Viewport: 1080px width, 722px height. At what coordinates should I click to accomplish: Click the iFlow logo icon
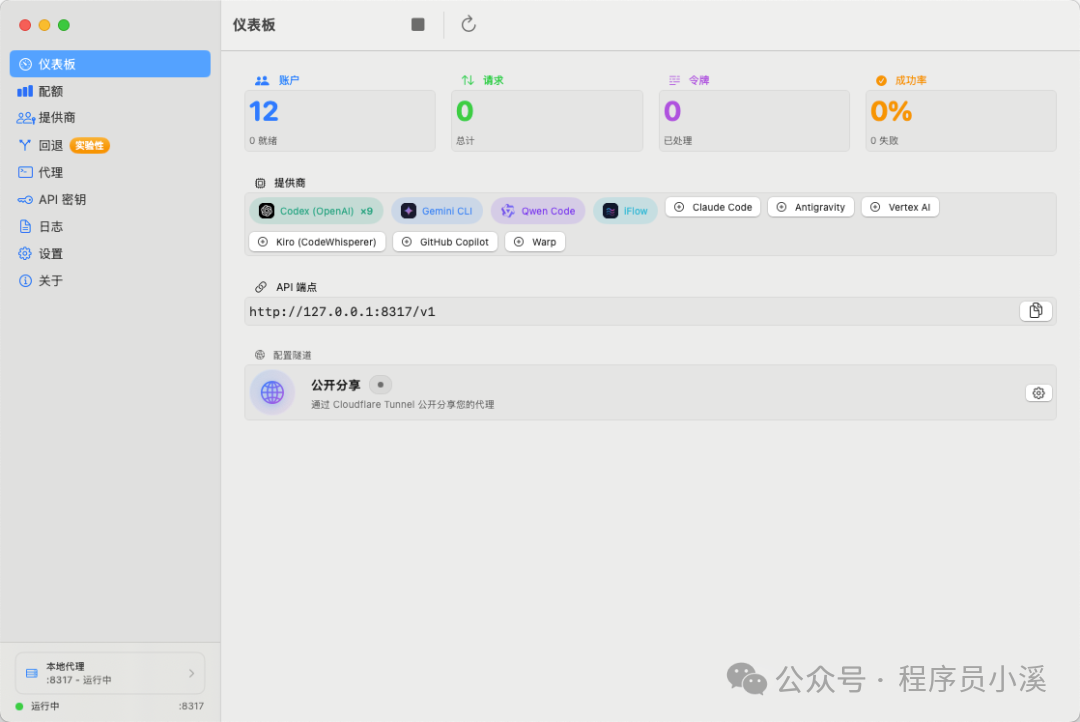pyautogui.click(x=610, y=211)
